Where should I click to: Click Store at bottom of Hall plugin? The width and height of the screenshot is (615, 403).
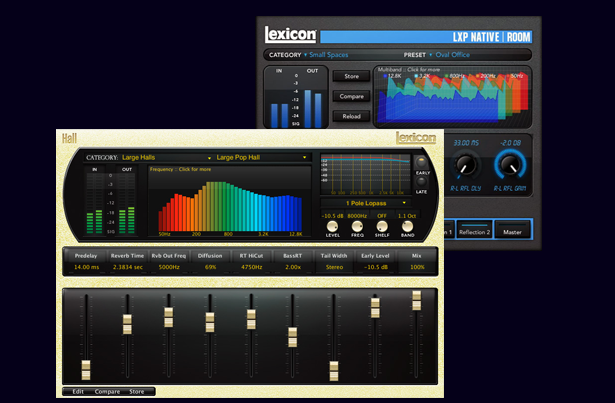pos(136,392)
